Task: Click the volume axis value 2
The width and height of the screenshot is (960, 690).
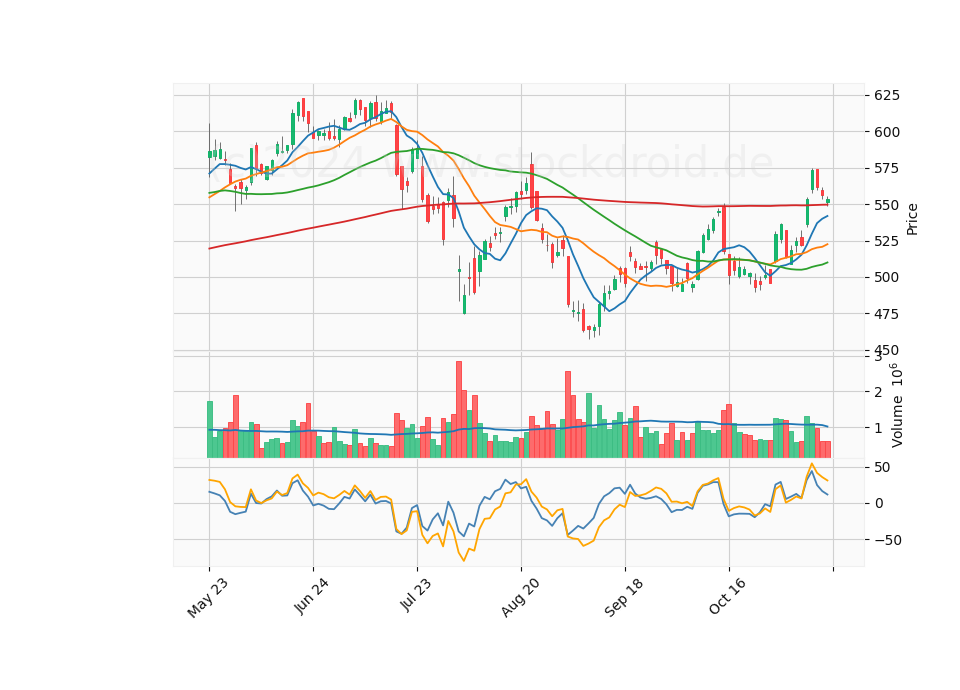Action: coord(878,392)
